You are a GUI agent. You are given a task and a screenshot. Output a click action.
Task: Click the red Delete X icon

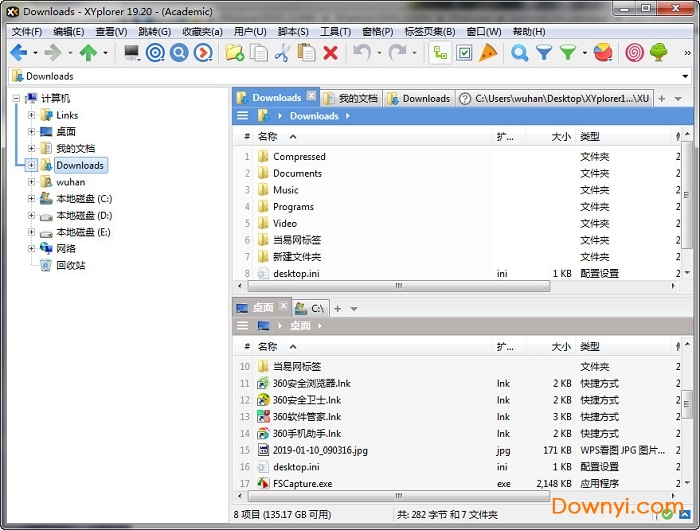pyautogui.click(x=330, y=53)
